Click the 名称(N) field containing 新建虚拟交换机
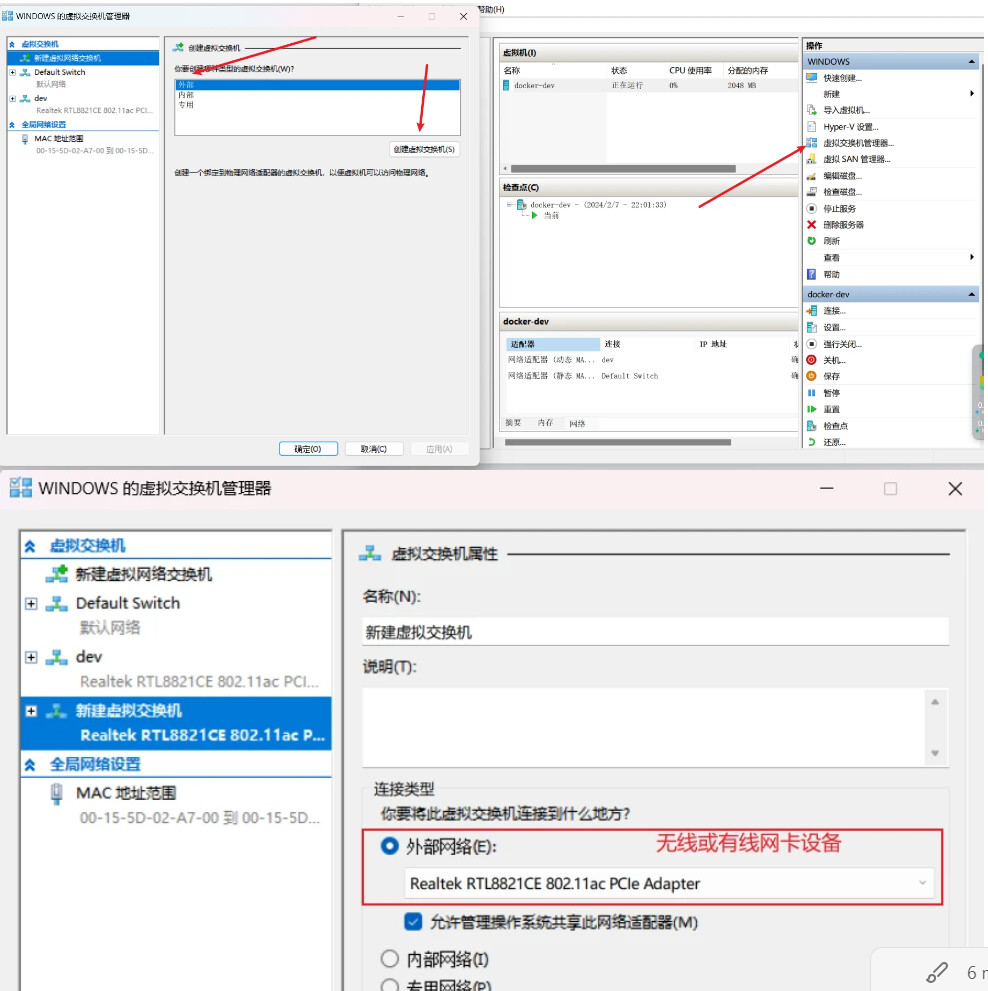This screenshot has height=991, width=988. pyautogui.click(x=656, y=632)
